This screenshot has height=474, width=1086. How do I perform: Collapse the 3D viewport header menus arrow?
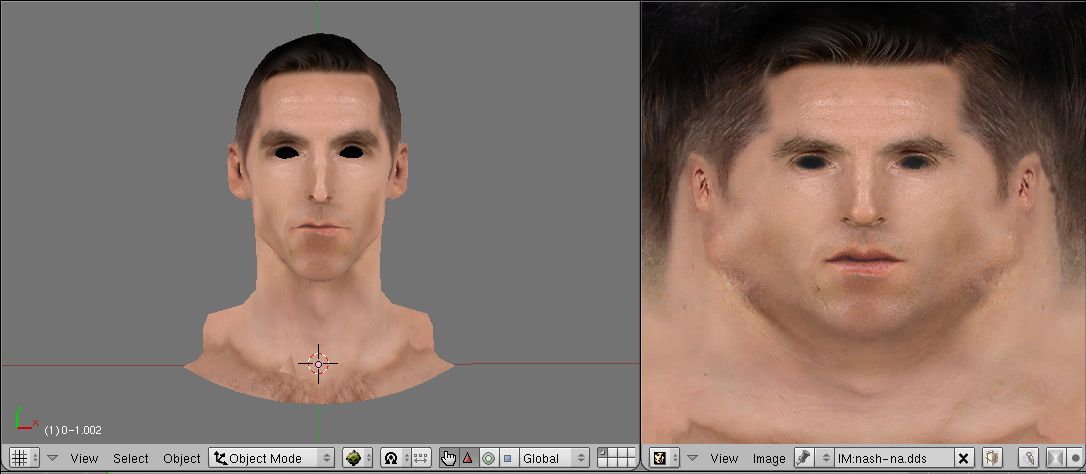pyautogui.click(x=53, y=458)
